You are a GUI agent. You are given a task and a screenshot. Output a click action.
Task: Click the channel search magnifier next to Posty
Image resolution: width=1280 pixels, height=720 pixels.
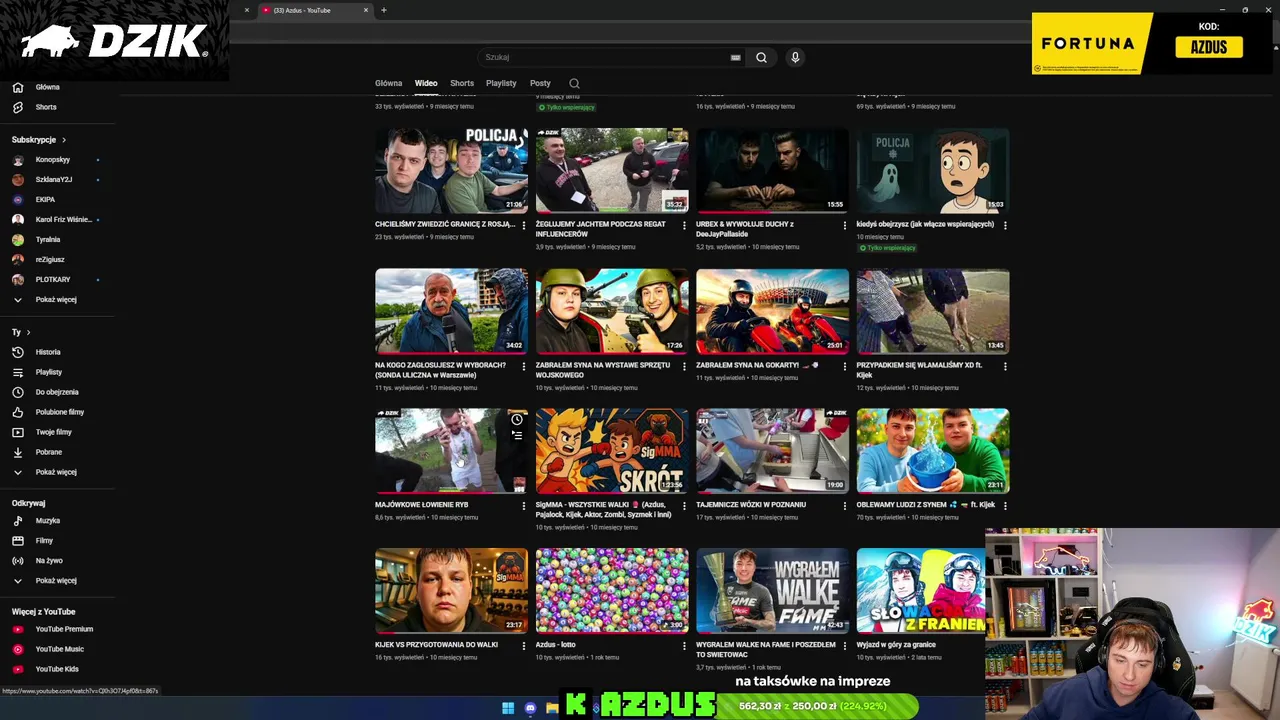[x=574, y=83]
